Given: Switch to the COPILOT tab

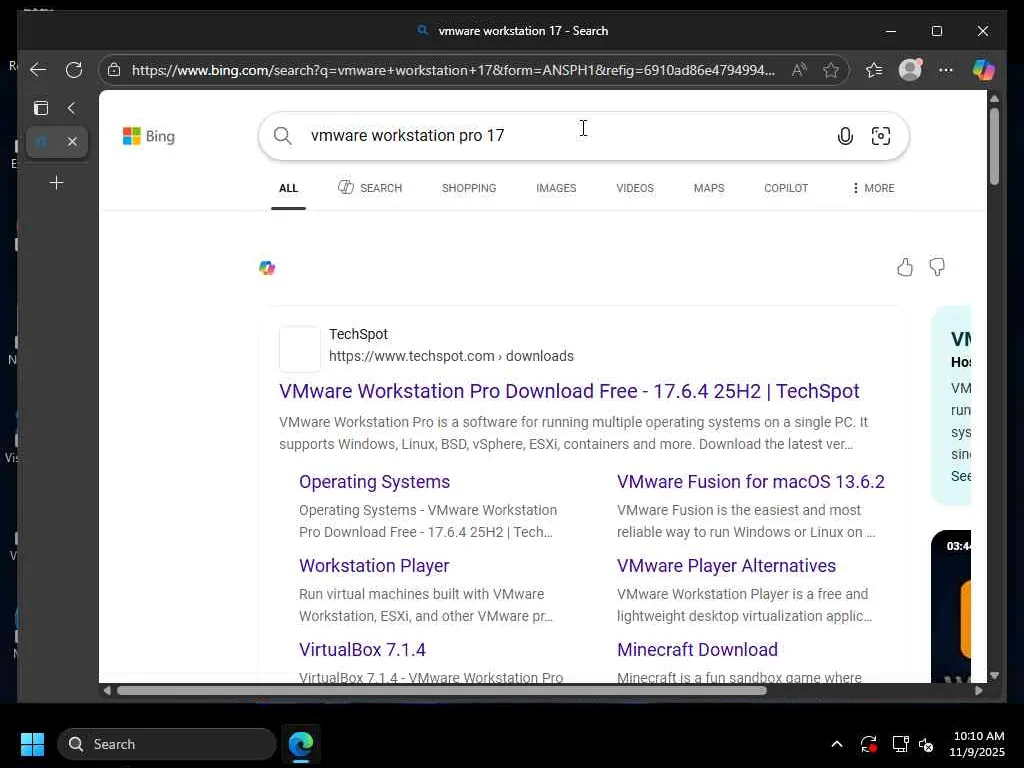Looking at the screenshot, I should [x=786, y=188].
